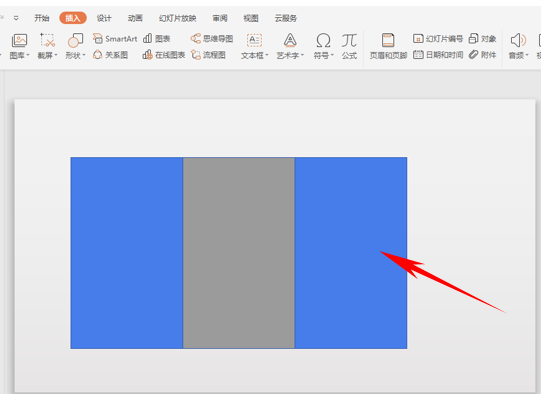
Task: Select the left blue rectangle shape
Action: (127, 253)
